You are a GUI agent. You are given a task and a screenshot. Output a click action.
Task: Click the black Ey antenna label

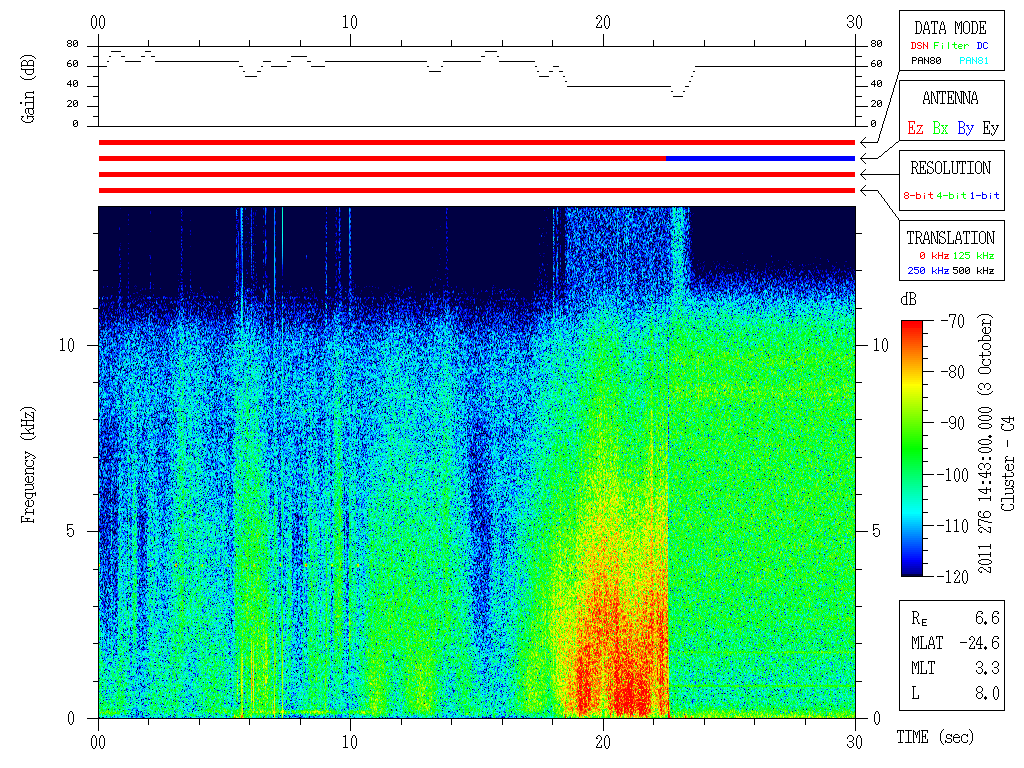[991, 128]
